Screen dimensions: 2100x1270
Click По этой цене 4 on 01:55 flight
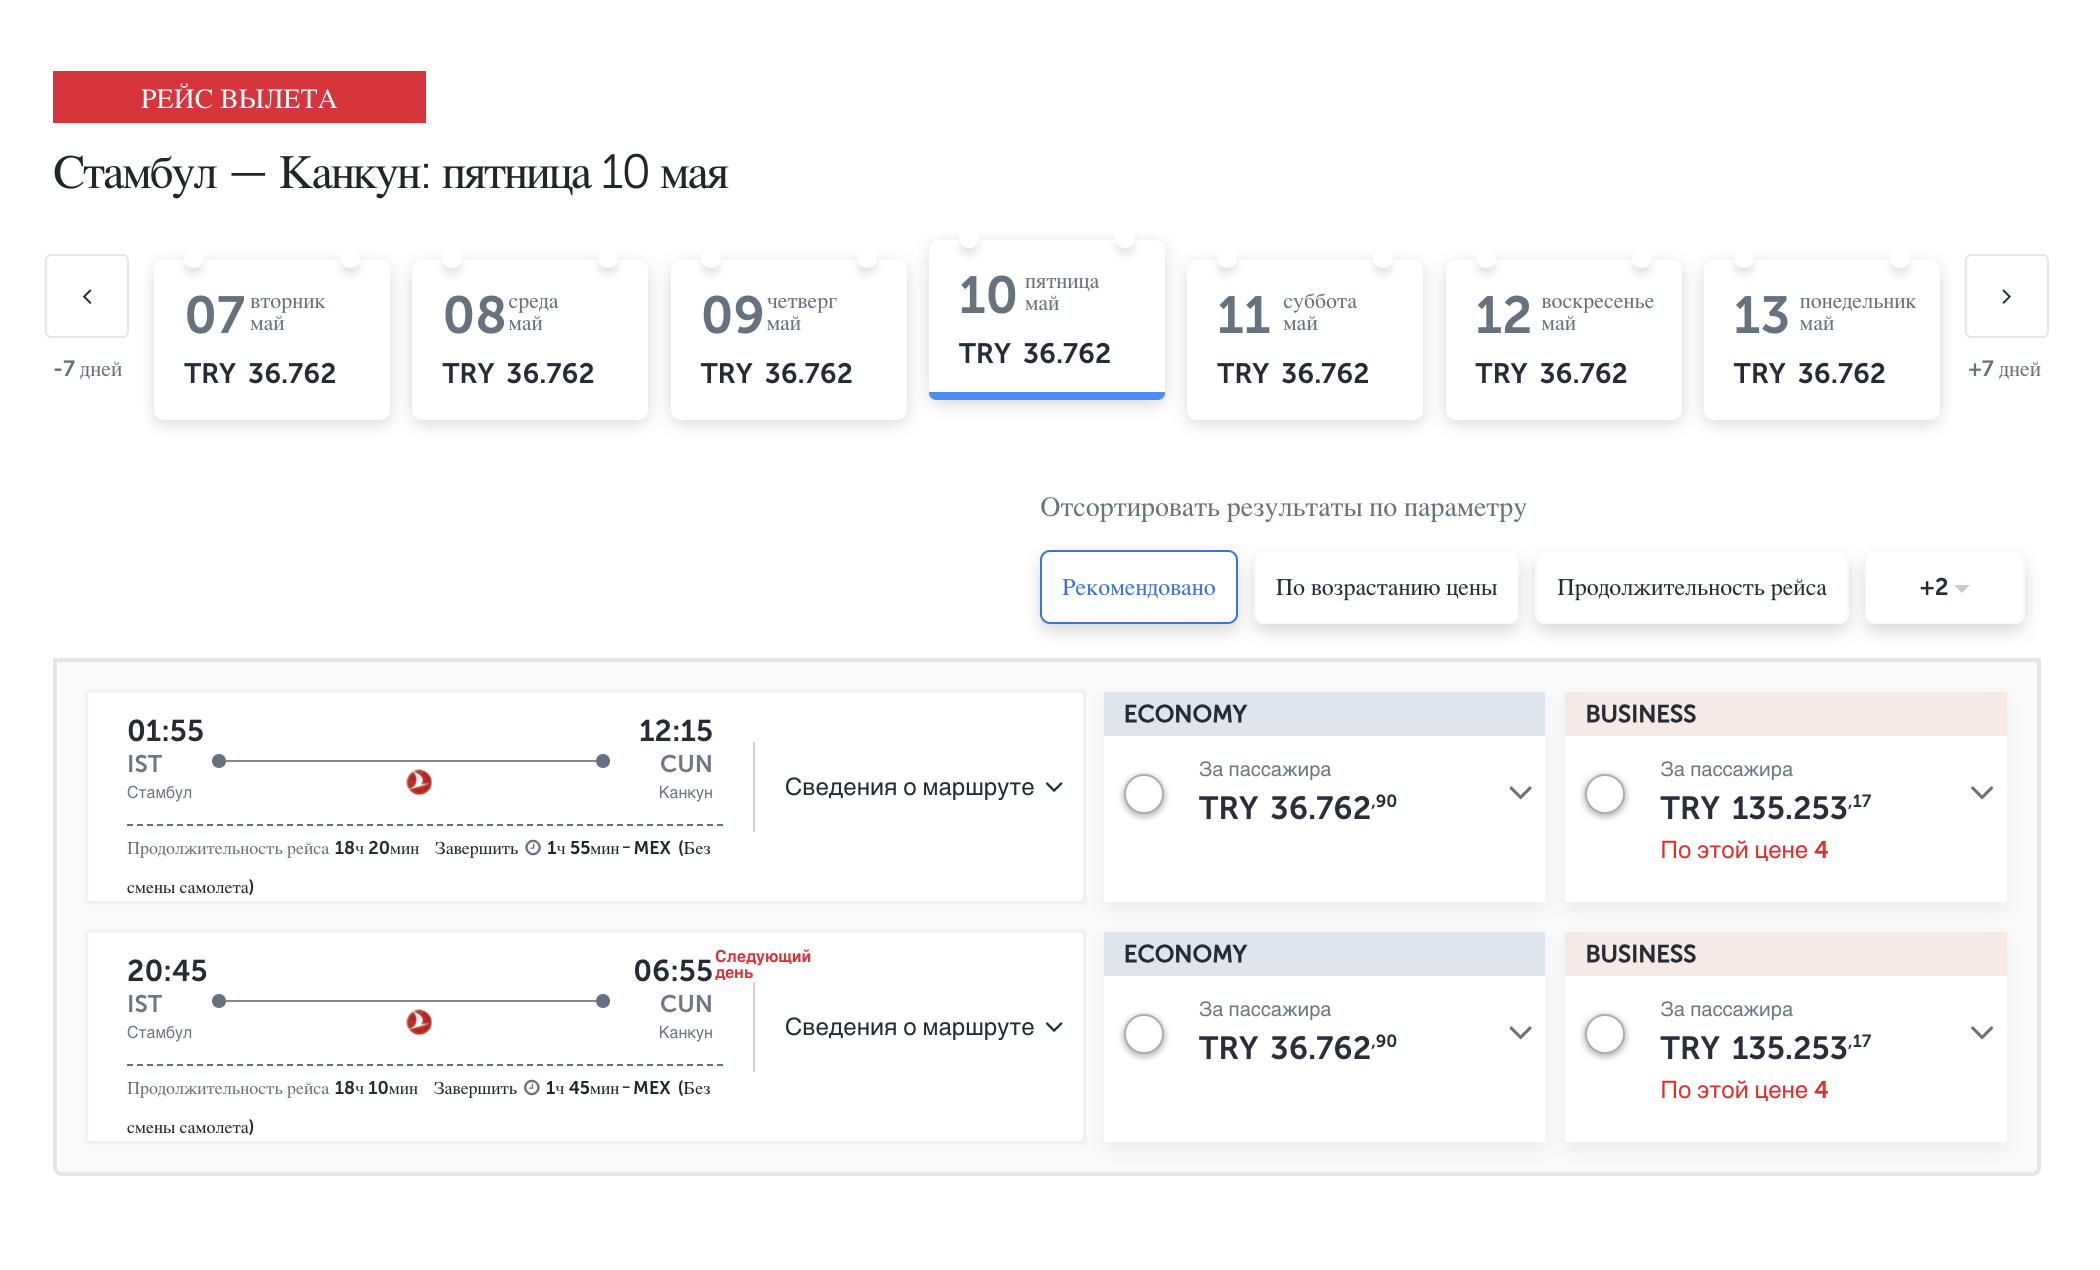[1744, 850]
